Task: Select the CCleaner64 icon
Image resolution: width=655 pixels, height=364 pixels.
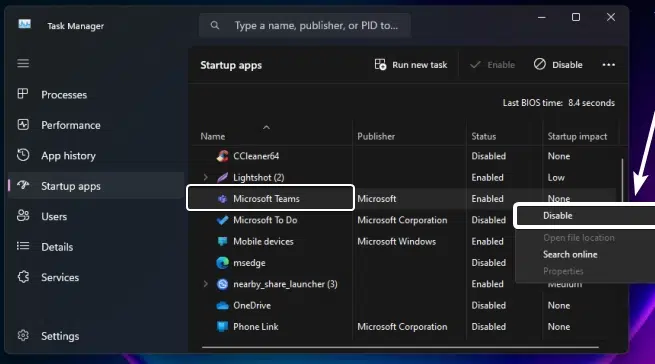Action: point(223,156)
